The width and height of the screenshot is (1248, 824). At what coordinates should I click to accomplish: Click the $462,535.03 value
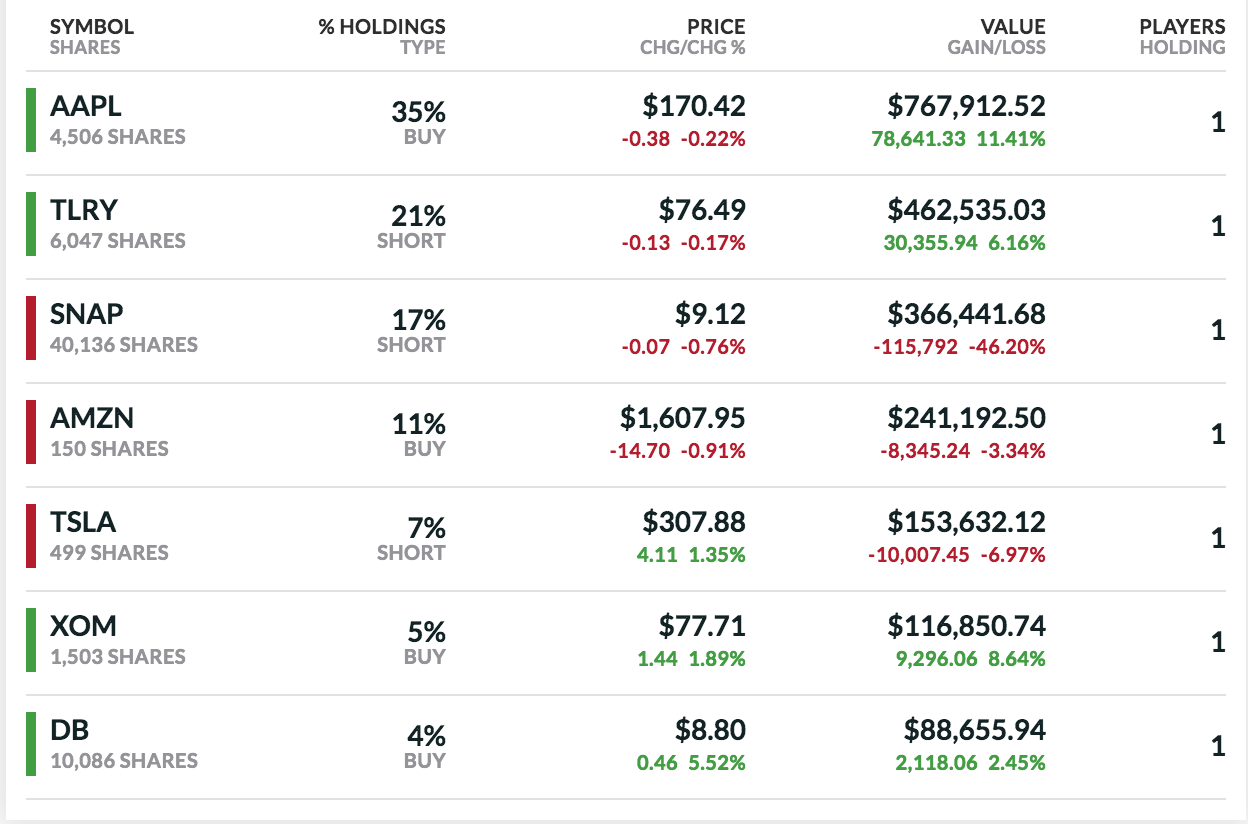pos(967,210)
